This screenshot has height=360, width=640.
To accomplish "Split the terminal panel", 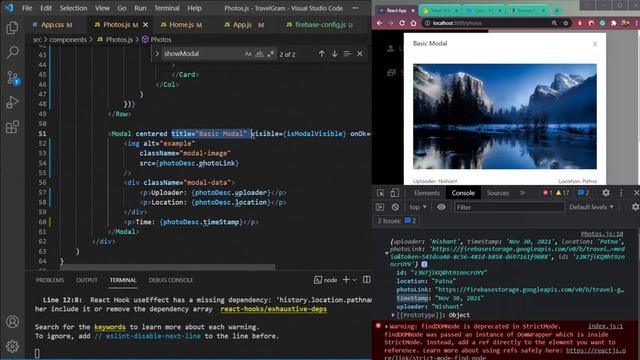I will 367,280.
